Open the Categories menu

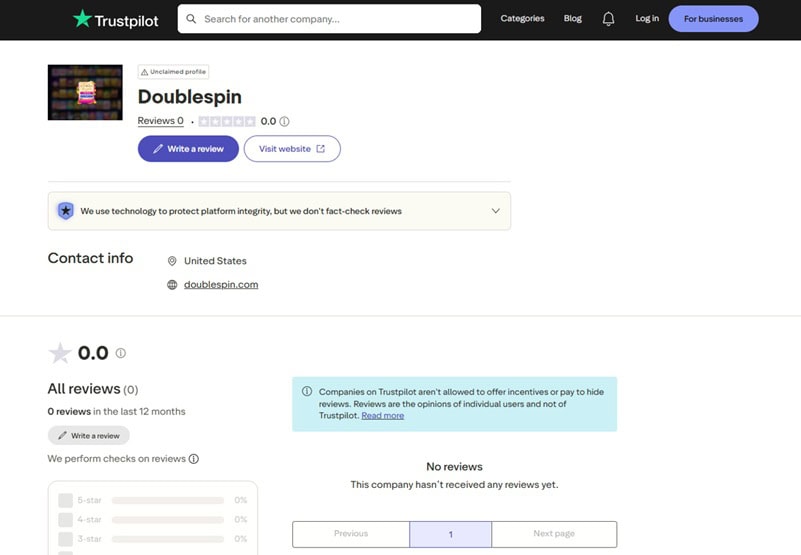[522, 18]
